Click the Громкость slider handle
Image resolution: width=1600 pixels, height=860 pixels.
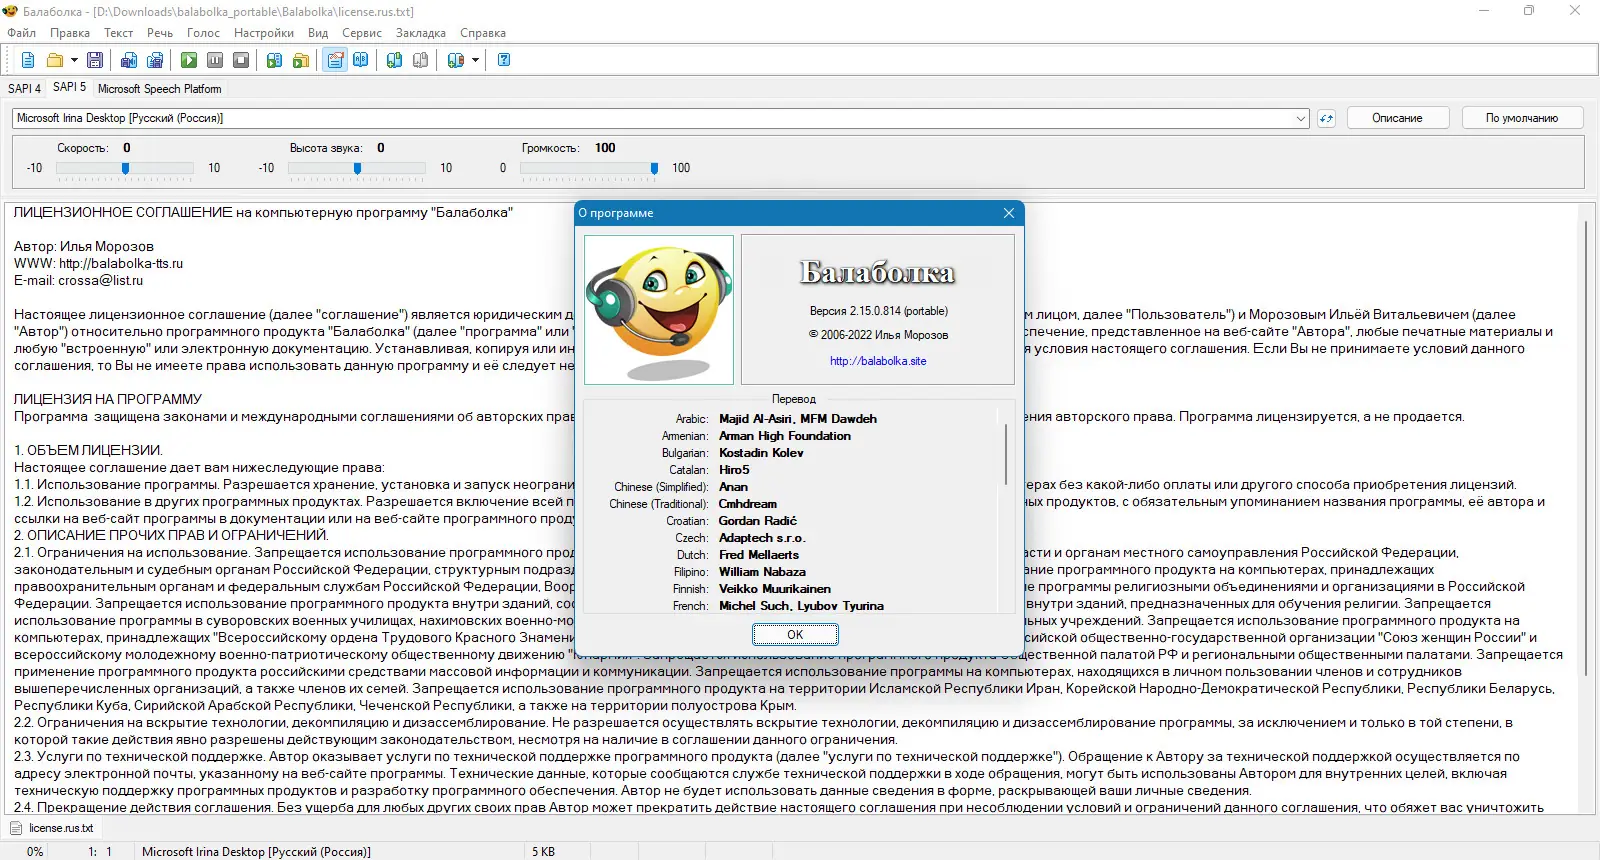654,168
